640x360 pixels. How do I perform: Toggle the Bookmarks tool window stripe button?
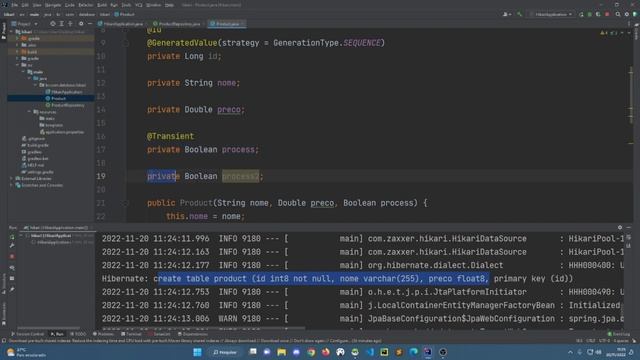(4, 313)
